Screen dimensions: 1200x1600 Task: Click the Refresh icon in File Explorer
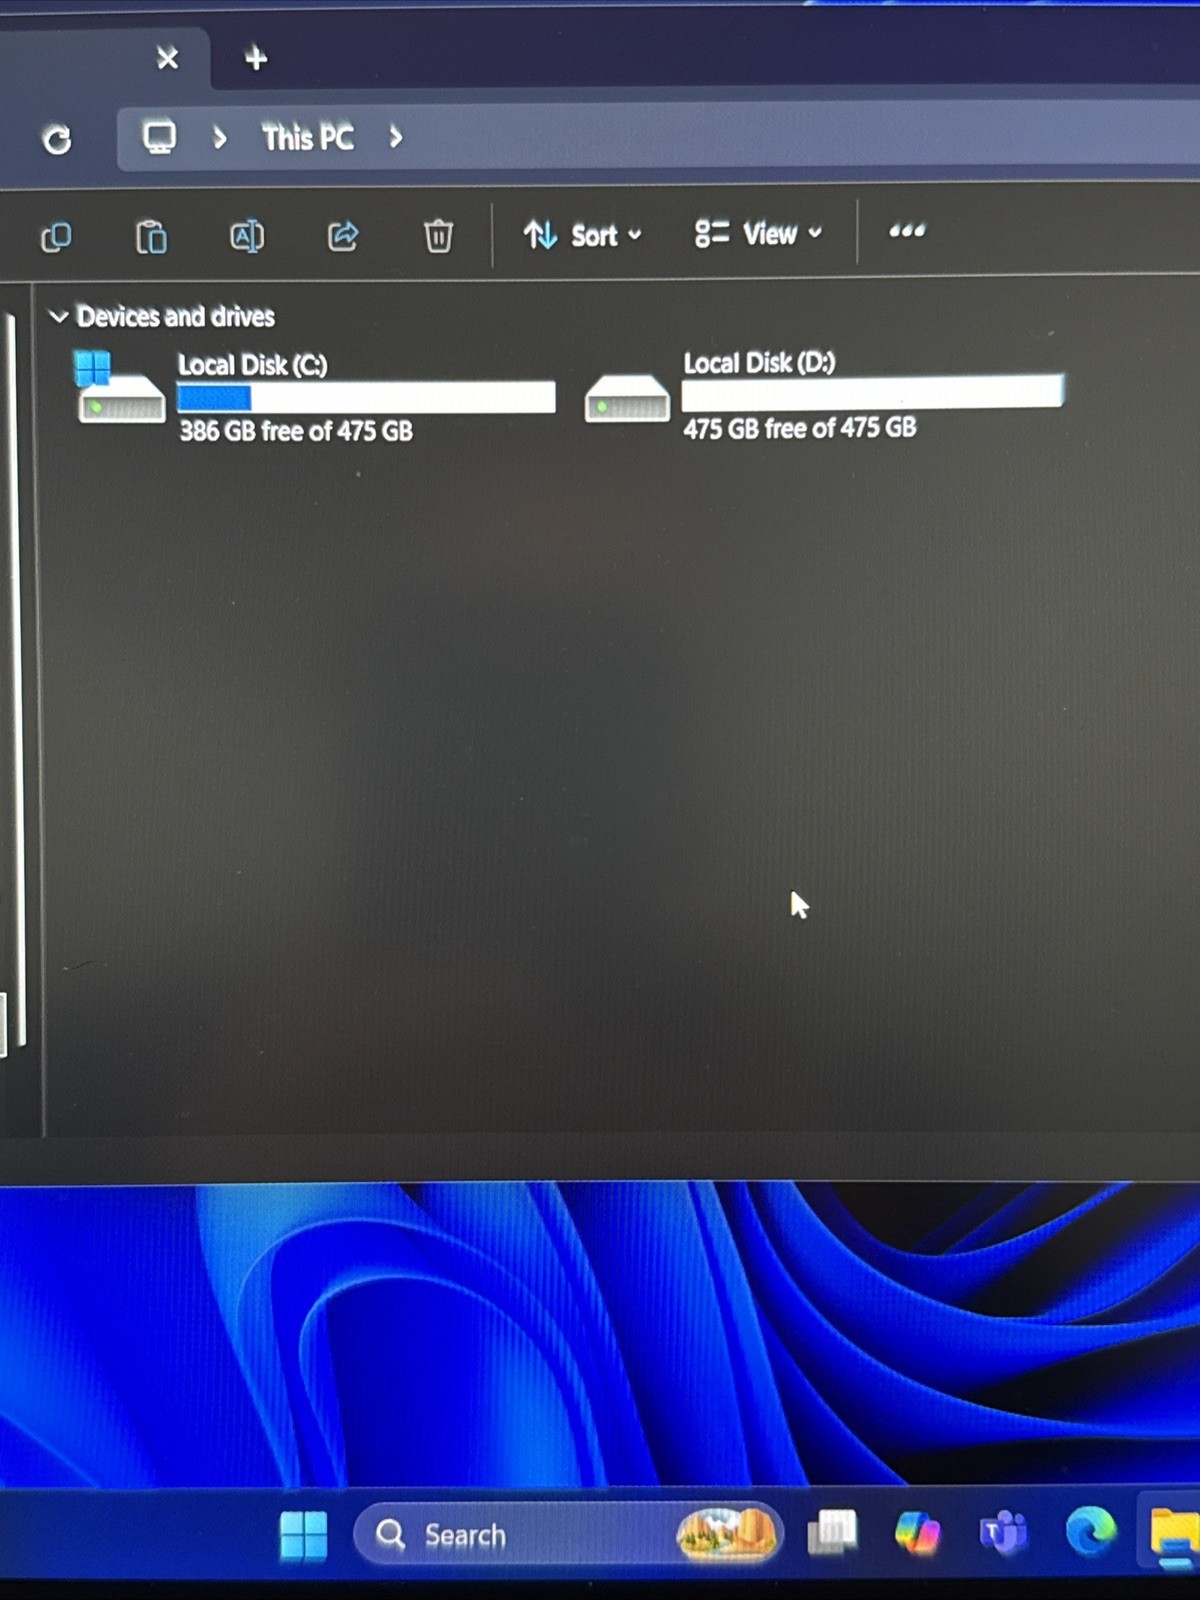(x=57, y=139)
